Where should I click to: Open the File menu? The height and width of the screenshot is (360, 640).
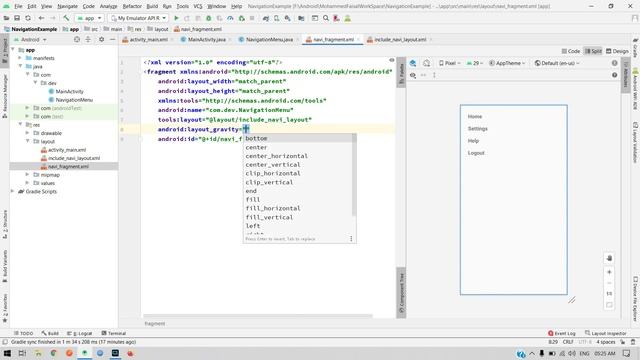coord(18,7)
